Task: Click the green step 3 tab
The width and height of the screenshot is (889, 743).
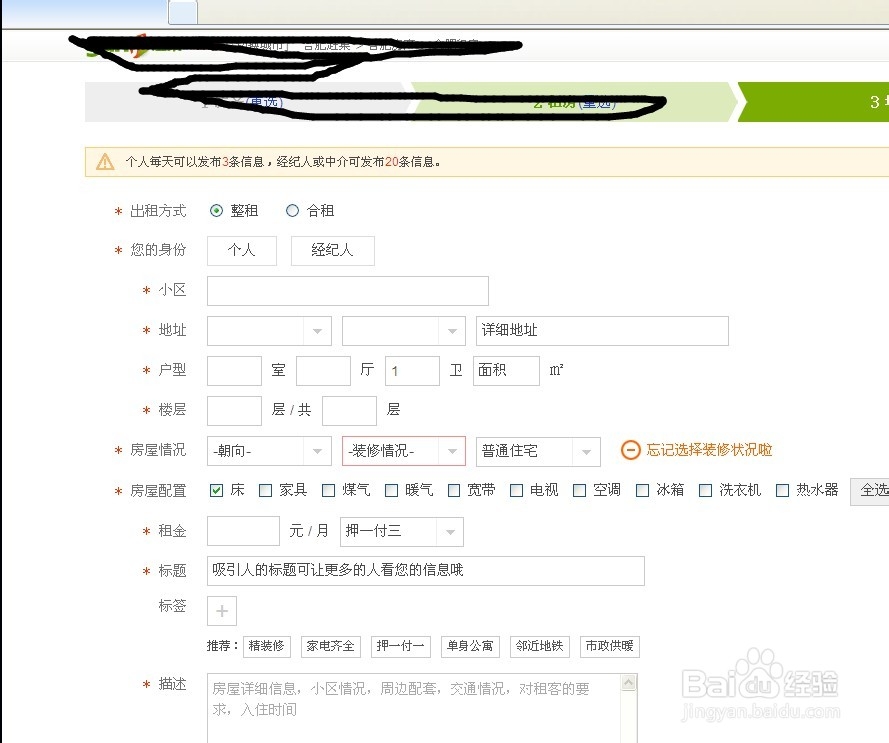Action: 814,102
